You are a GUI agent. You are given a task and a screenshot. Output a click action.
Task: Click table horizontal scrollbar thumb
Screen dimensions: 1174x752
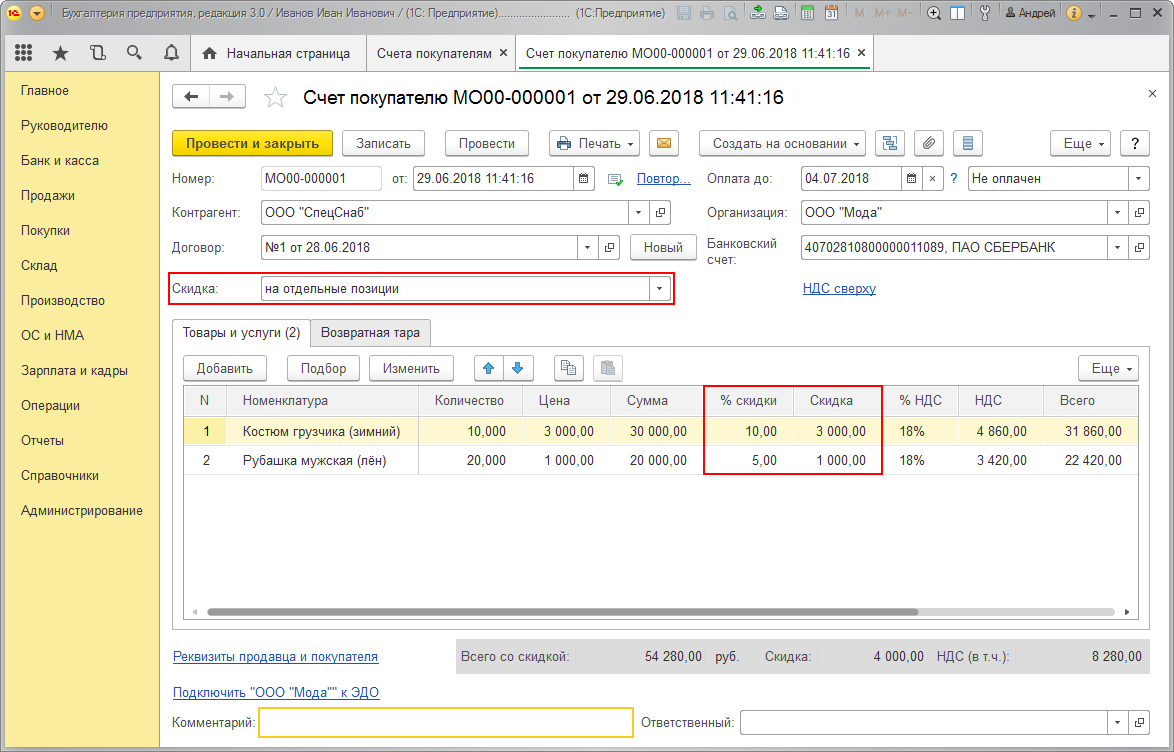(562, 612)
